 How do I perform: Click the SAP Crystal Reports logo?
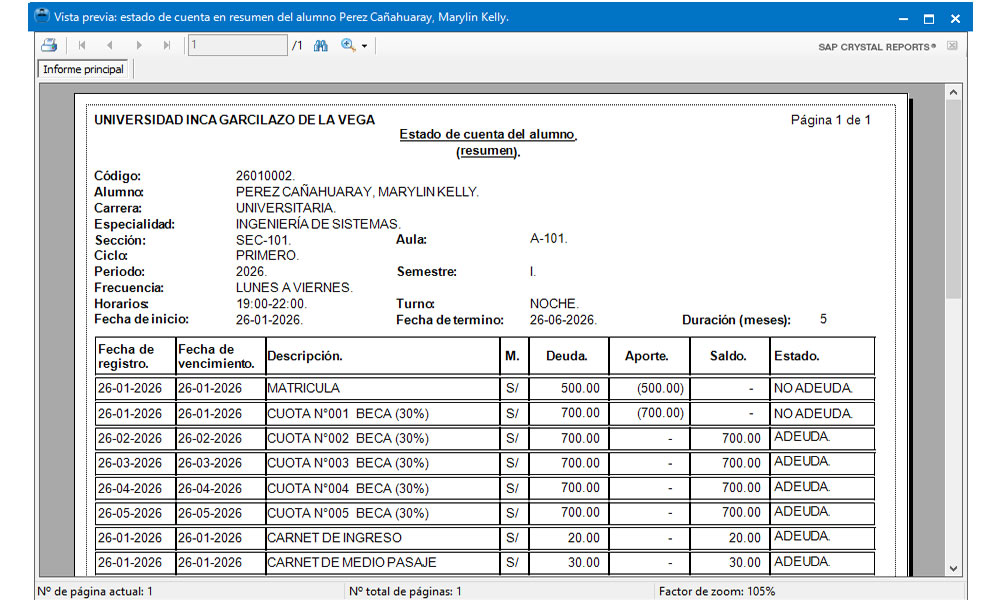click(x=877, y=47)
